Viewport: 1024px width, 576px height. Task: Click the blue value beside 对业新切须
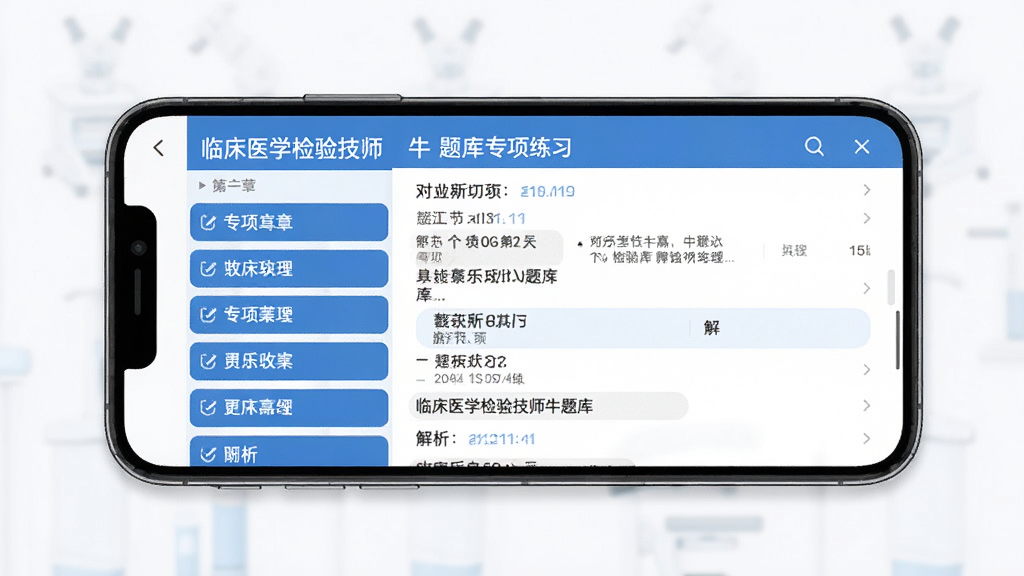547,191
